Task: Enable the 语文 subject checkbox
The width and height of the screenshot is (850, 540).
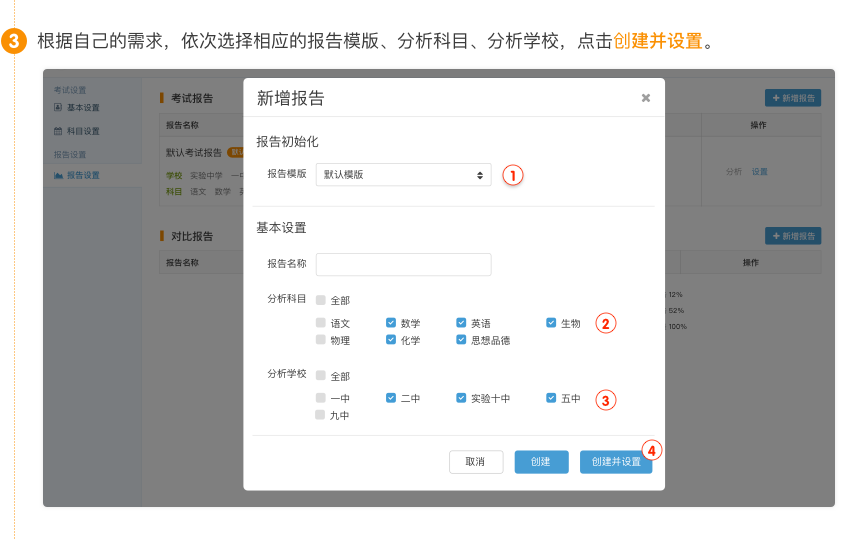Action: [321, 323]
